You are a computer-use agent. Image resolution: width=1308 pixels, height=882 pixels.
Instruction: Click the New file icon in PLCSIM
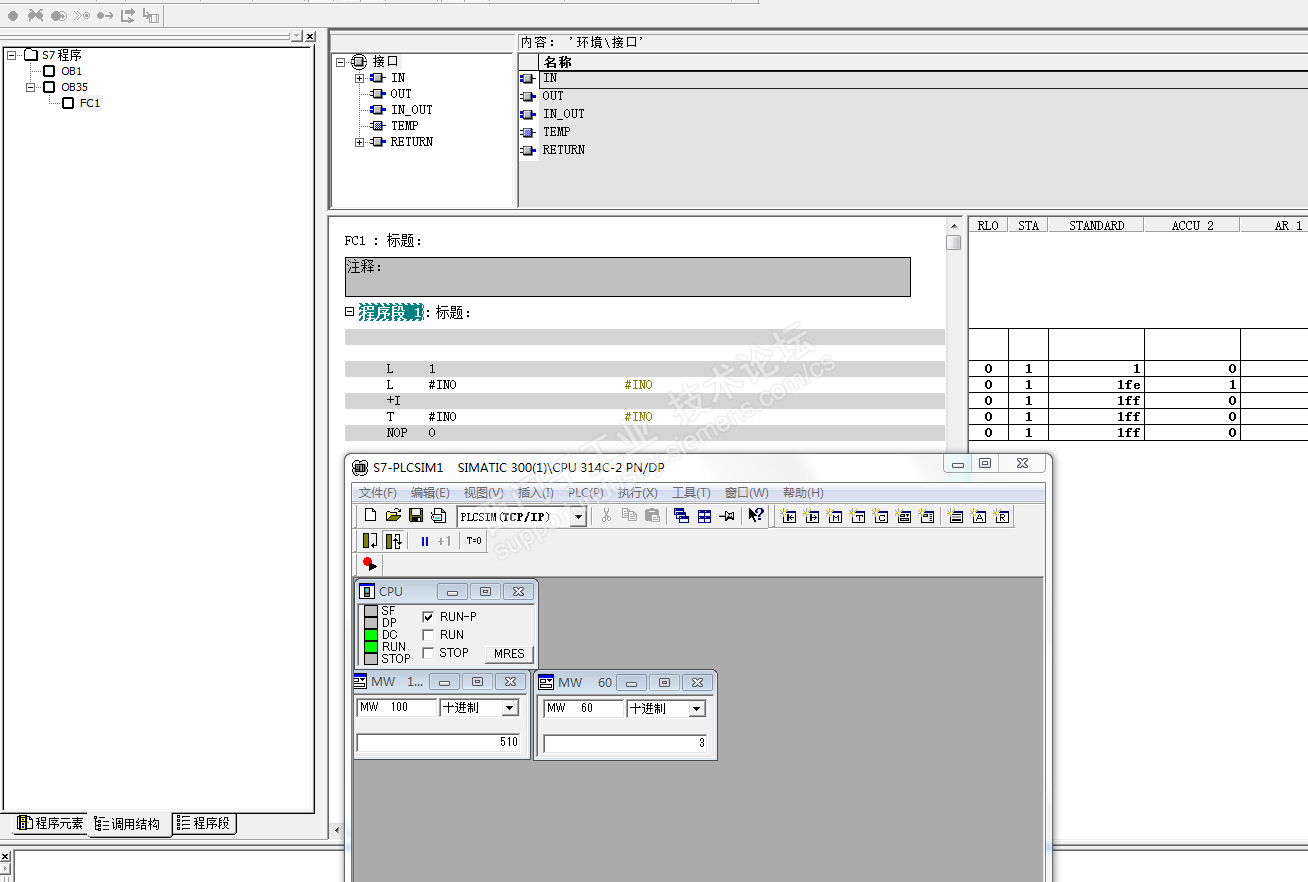[370, 516]
